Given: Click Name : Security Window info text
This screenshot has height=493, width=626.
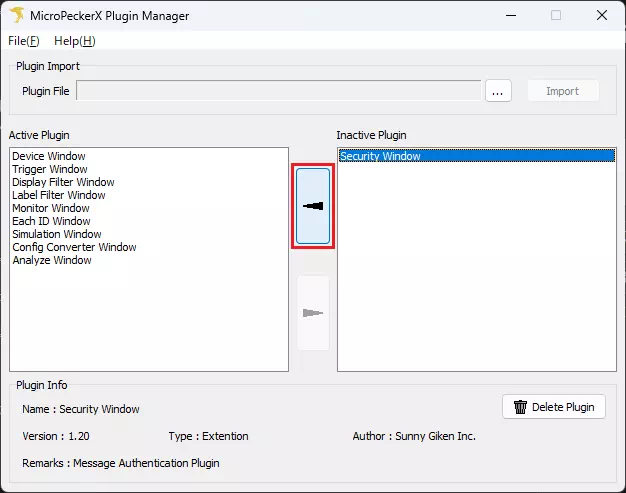Looking at the screenshot, I should pyautogui.click(x=81, y=409).
